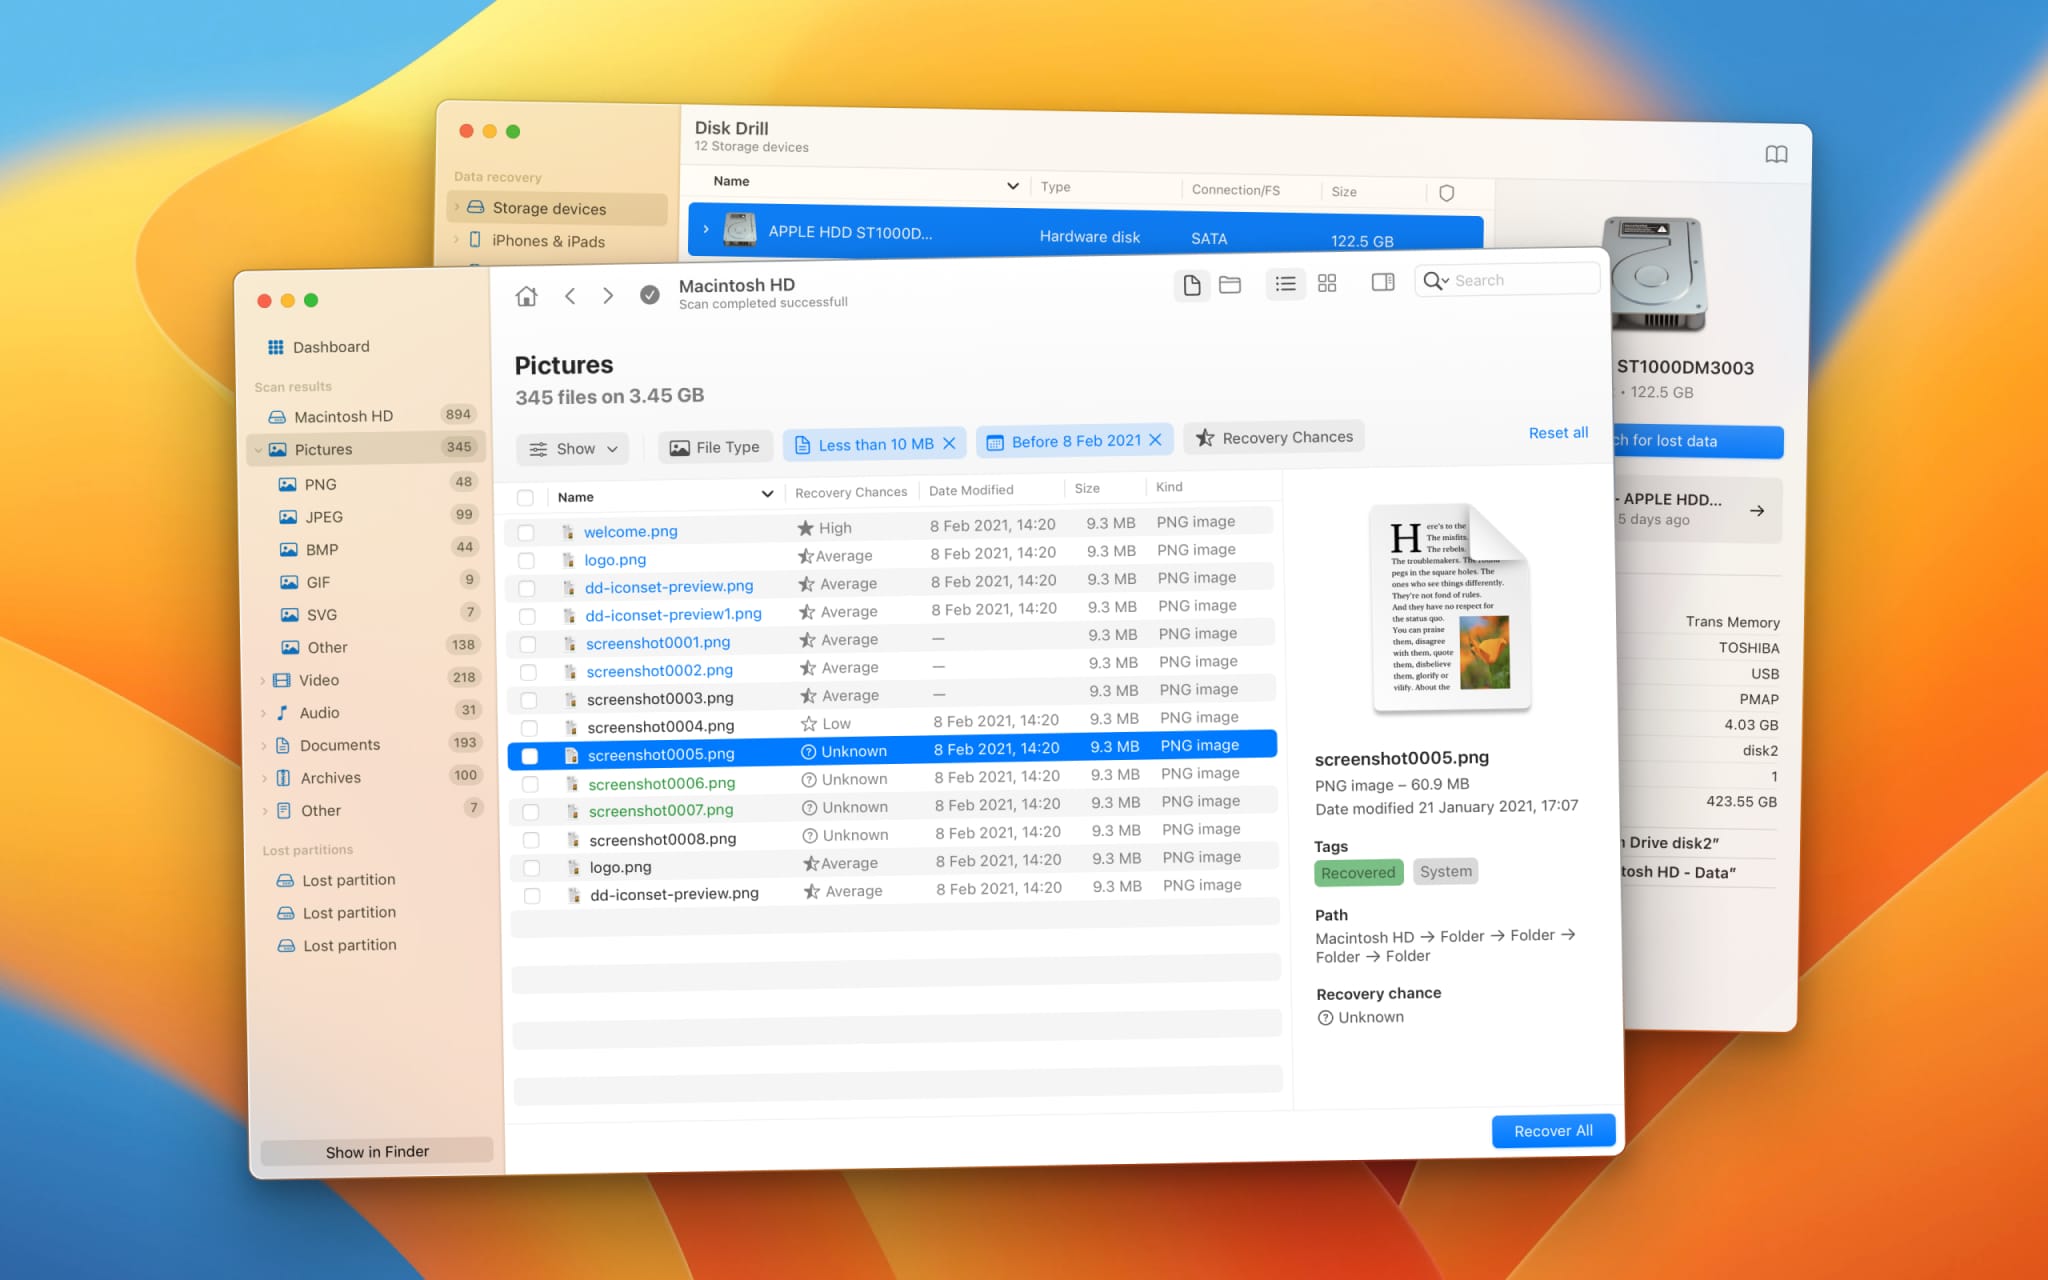This screenshot has width=2048, height=1280.
Task: Sort by Recovery Chances column header
Action: 851,492
